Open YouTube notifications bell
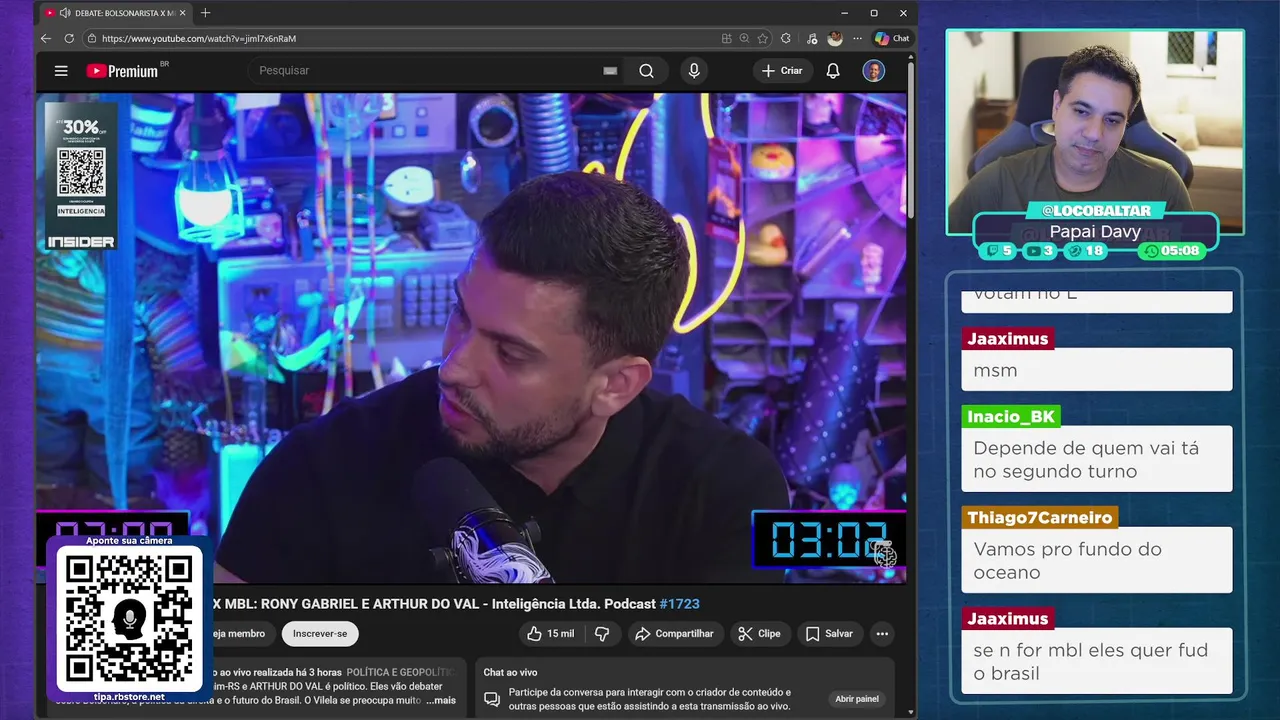Image resolution: width=1280 pixels, height=720 pixels. point(833,71)
